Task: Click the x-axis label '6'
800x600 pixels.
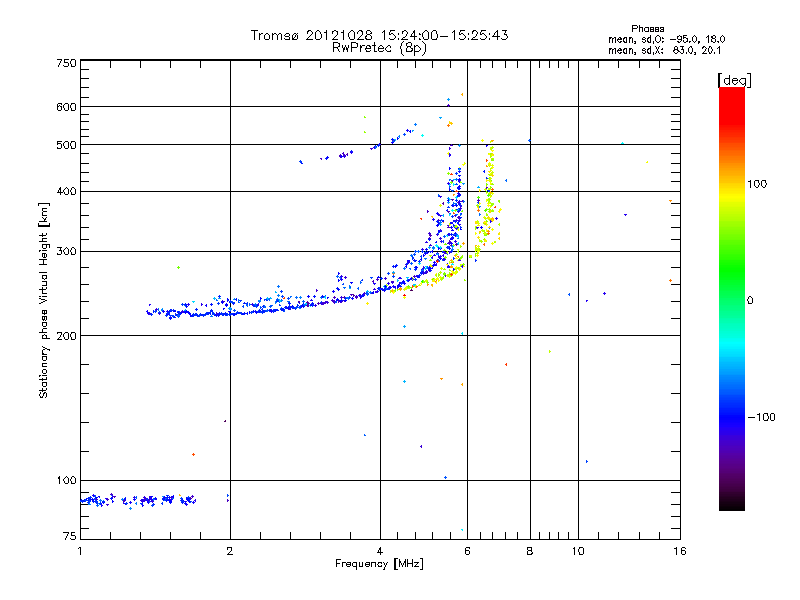Action: tap(467, 551)
